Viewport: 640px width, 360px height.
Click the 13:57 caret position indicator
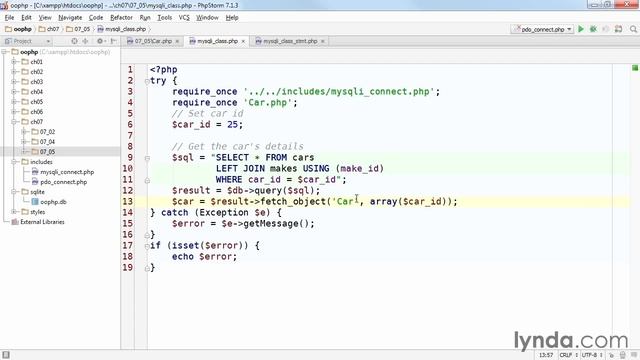(x=546, y=355)
